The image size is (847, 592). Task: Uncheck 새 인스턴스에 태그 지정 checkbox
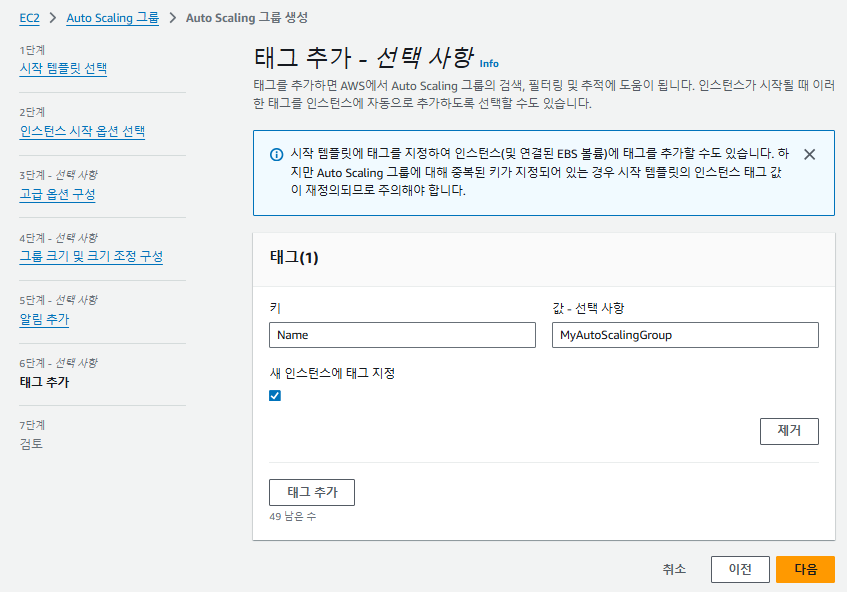tap(275, 395)
